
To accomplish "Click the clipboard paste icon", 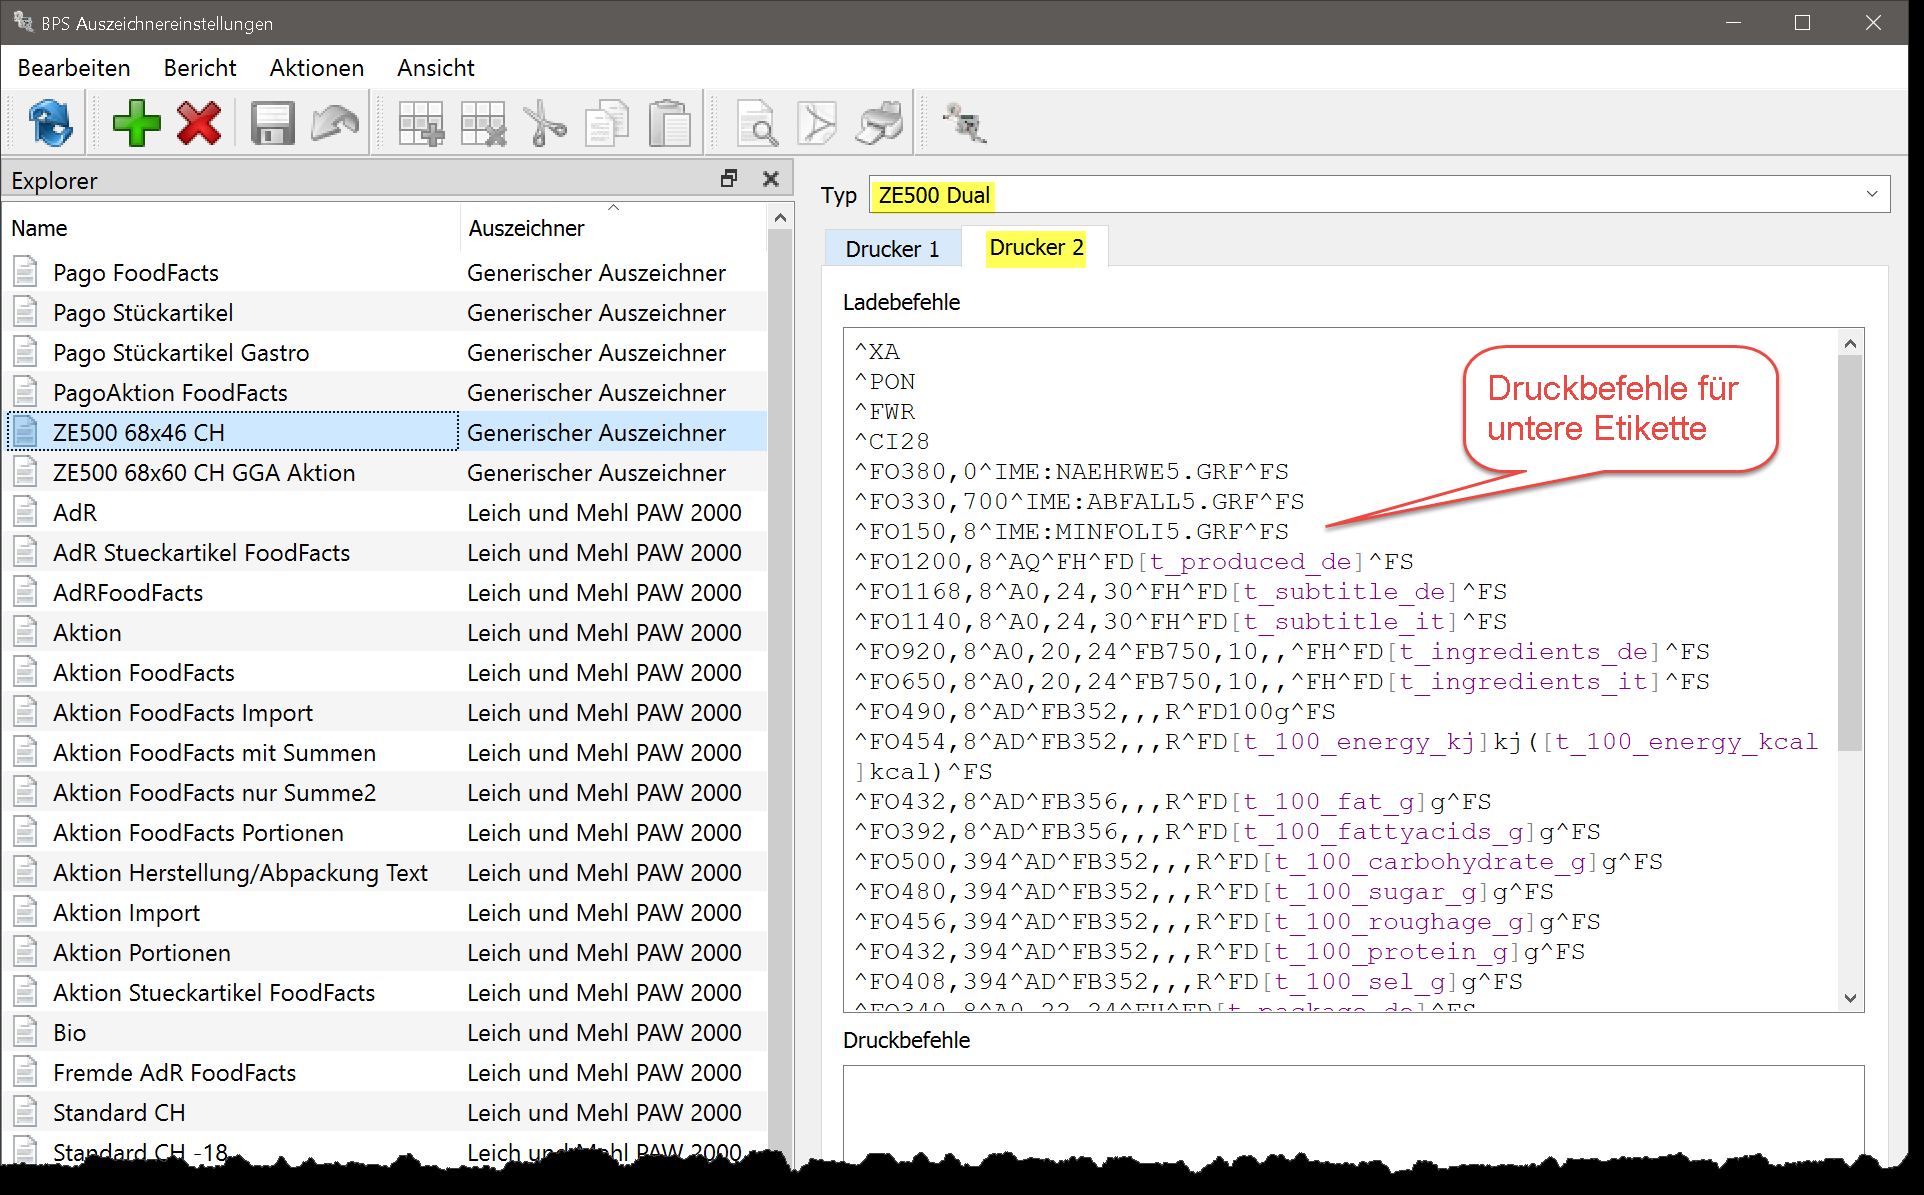I will pyautogui.click(x=669, y=124).
